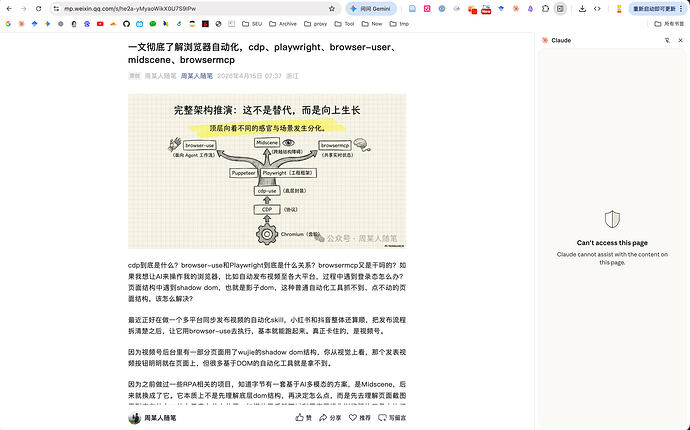Screen dimensions: 690x430
Task: Click the author avatar at bottom
Action: point(134,418)
